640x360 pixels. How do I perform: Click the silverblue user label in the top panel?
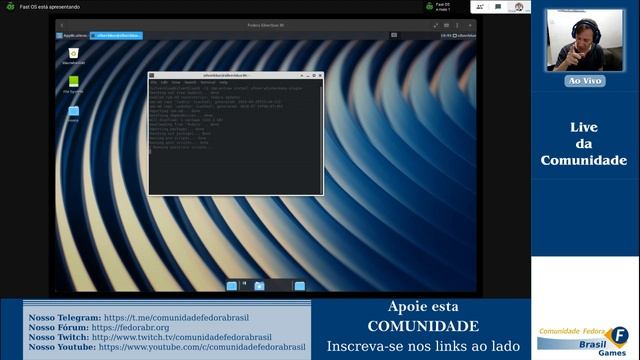(466, 36)
